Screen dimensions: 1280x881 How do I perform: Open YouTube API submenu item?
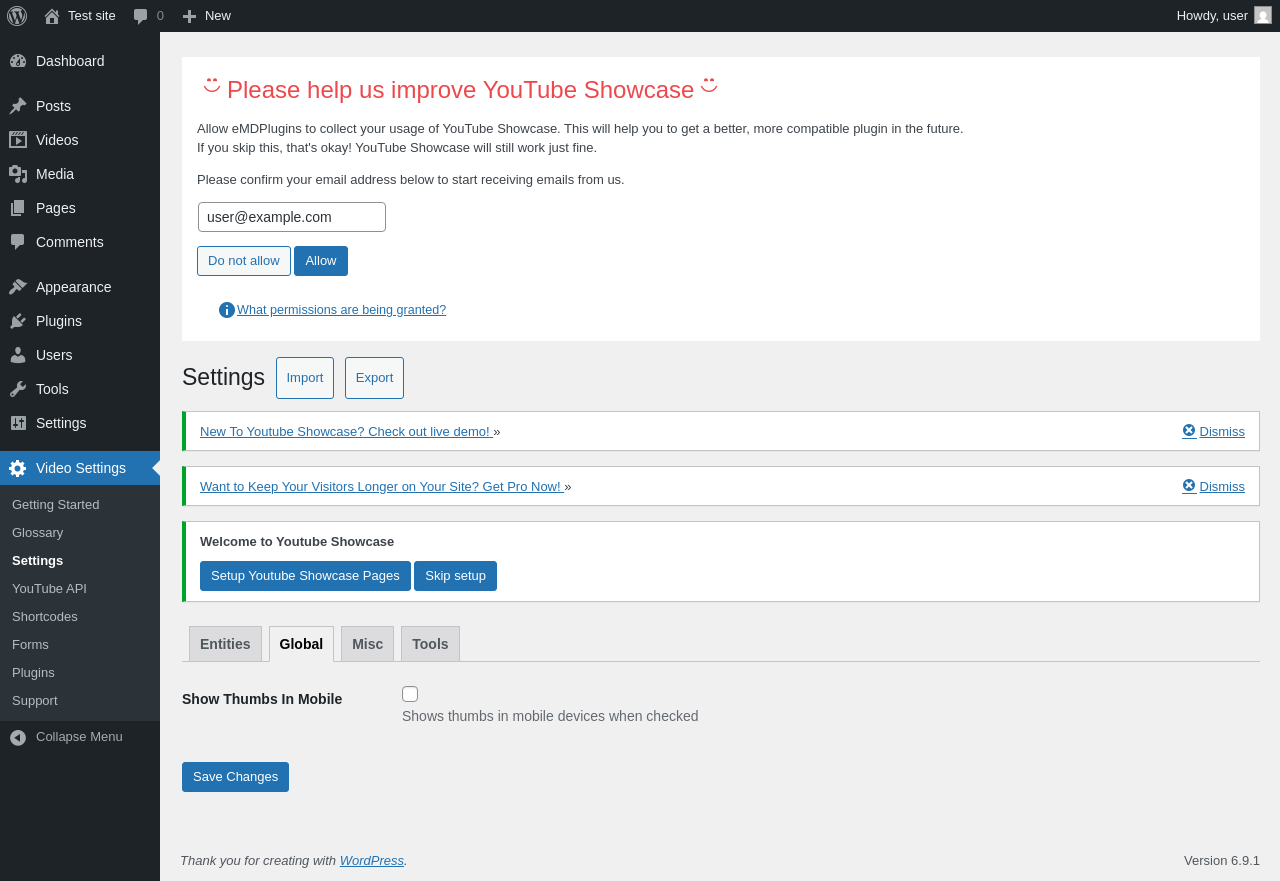(49, 588)
